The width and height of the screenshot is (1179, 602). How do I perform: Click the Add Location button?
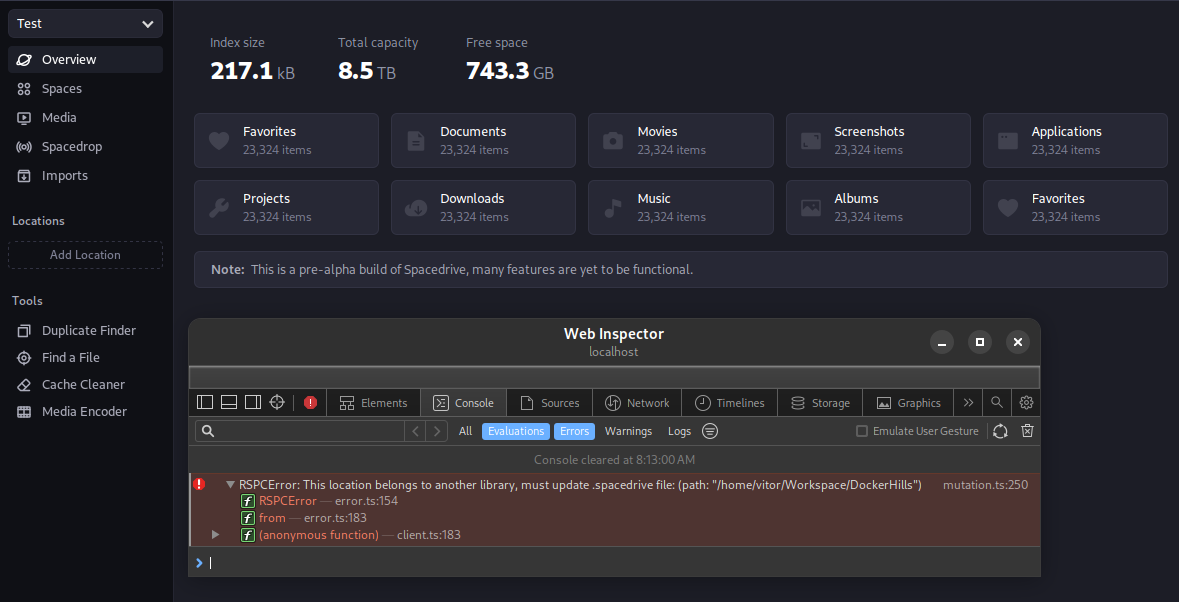pyautogui.click(x=85, y=255)
